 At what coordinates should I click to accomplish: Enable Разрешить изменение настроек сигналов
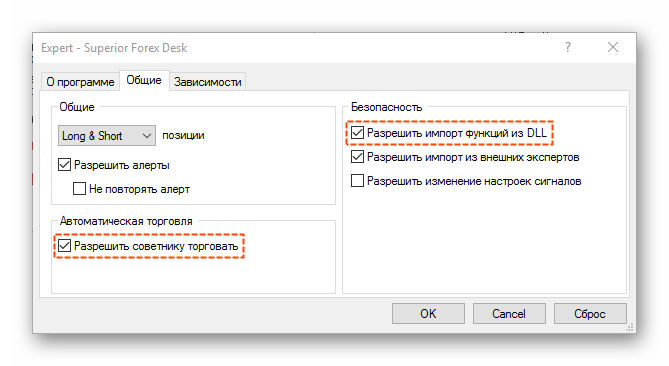coord(357,180)
